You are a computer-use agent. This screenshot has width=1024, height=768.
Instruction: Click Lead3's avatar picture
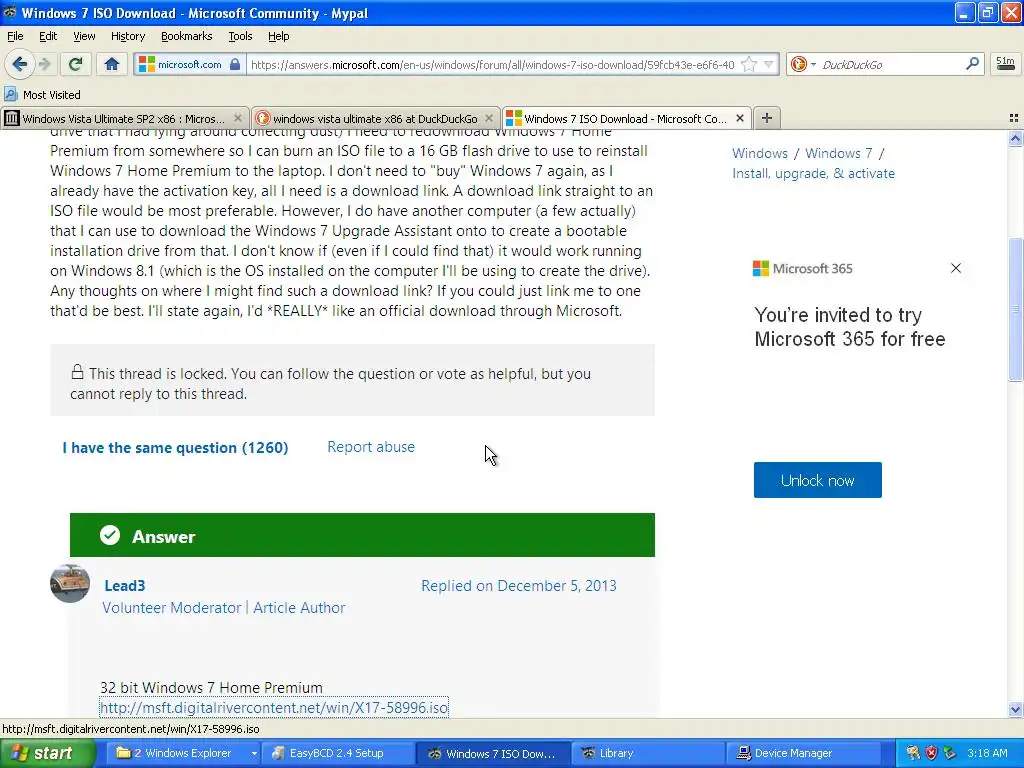tap(70, 584)
